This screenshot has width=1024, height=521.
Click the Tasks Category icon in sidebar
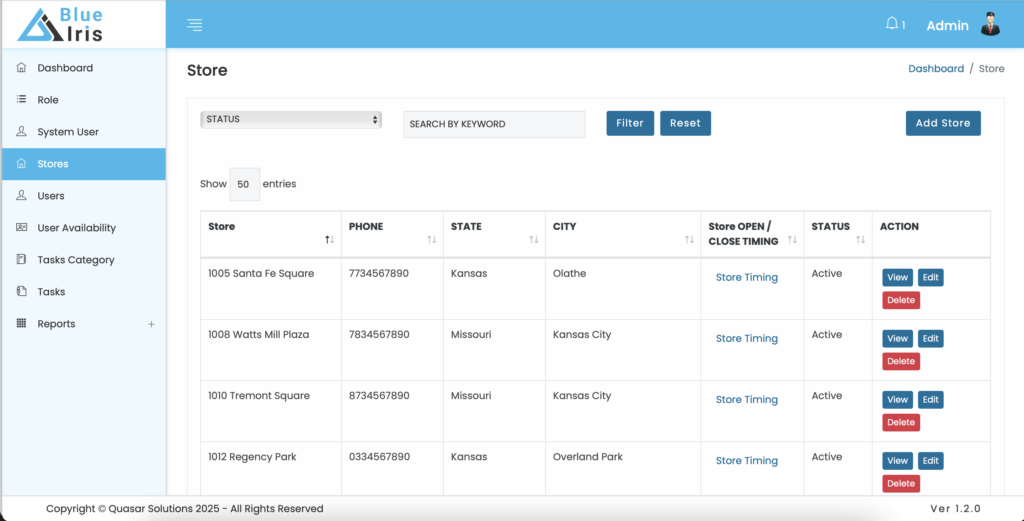(22, 260)
